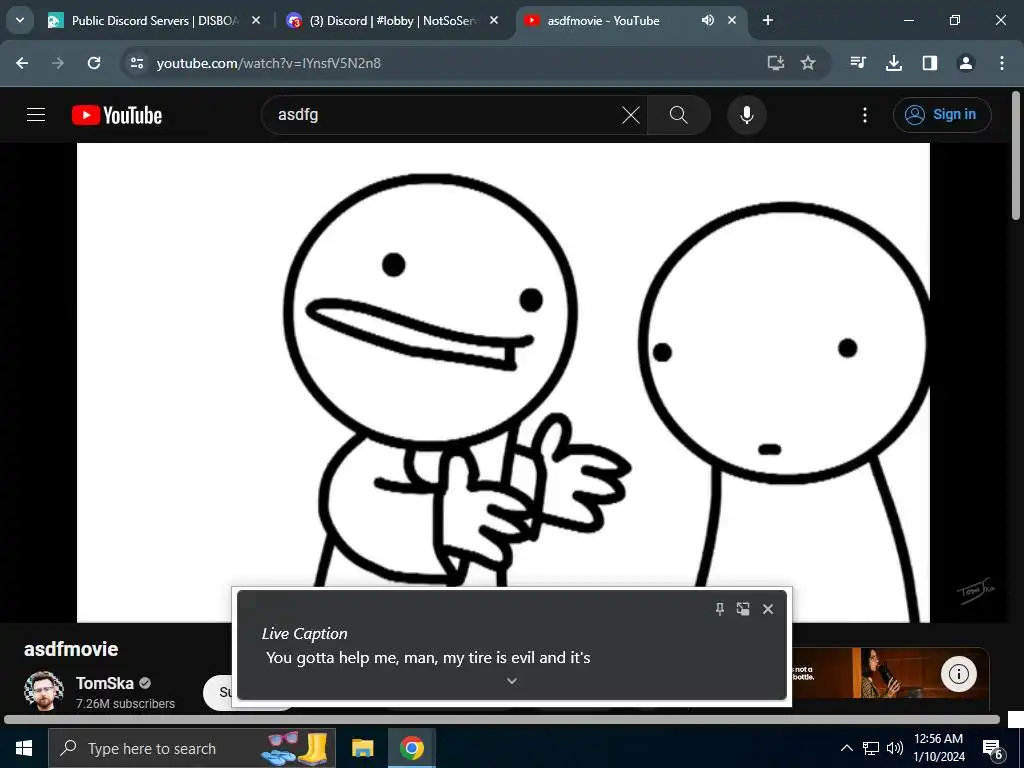Click the info icon on ad card
Viewport: 1024px width, 768px height.
(959, 673)
